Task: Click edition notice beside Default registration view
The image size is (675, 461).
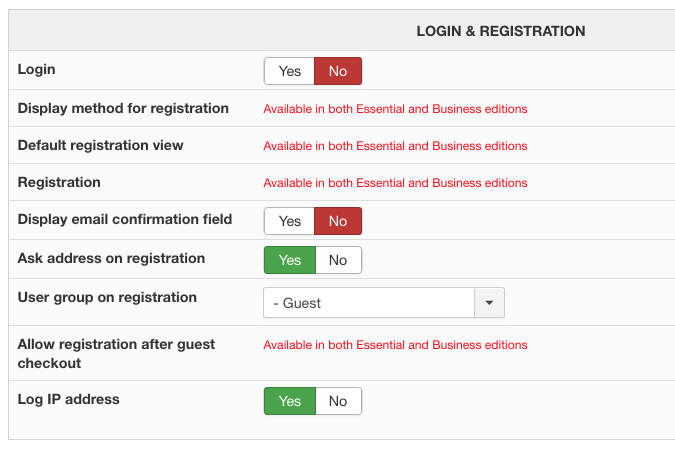Action: [395, 146]
